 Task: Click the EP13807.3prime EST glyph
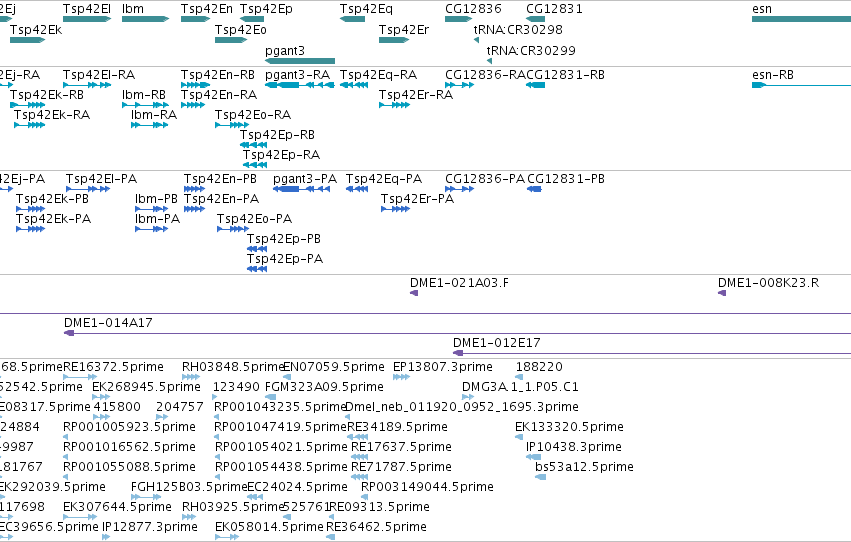401,377
